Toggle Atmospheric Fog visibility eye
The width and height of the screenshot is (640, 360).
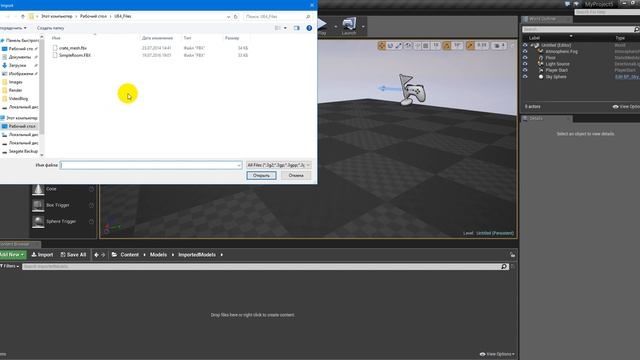click(525, 51)
